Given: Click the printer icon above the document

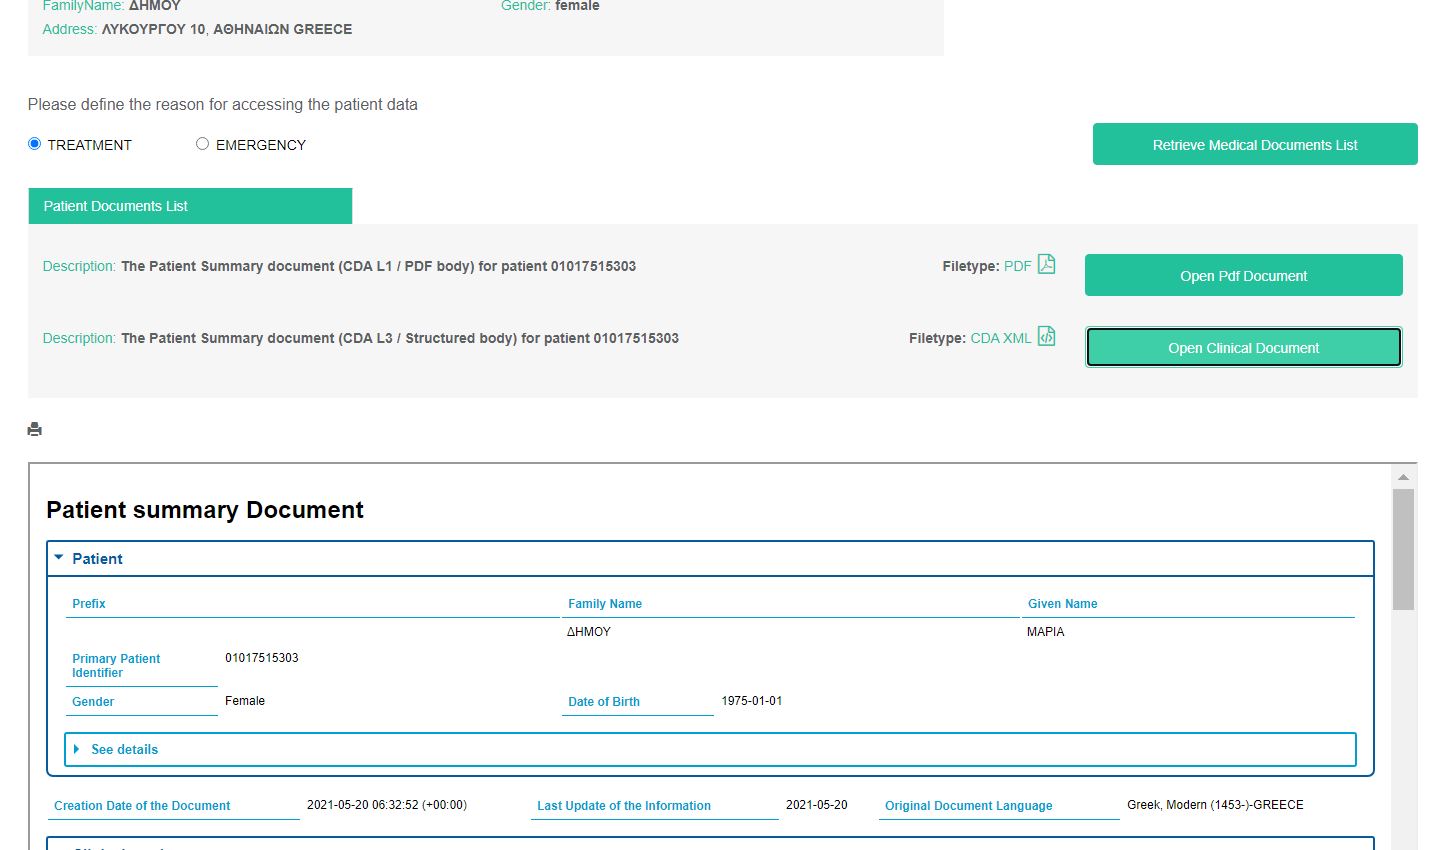Looking at the screenshot, I should click(35, 429).
